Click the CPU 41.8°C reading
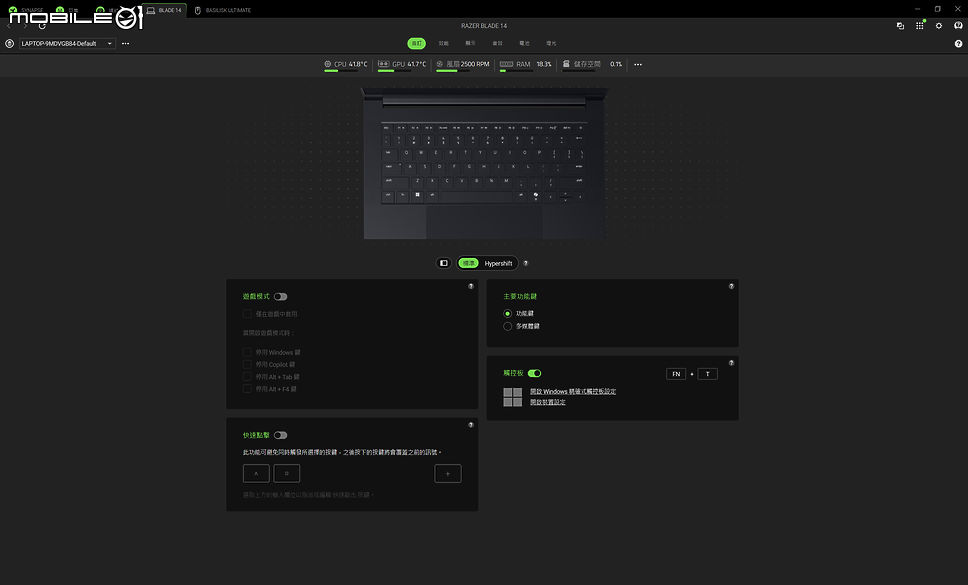Image resolution: width=968 pixels, height=585 pixels. click(358, 64)
